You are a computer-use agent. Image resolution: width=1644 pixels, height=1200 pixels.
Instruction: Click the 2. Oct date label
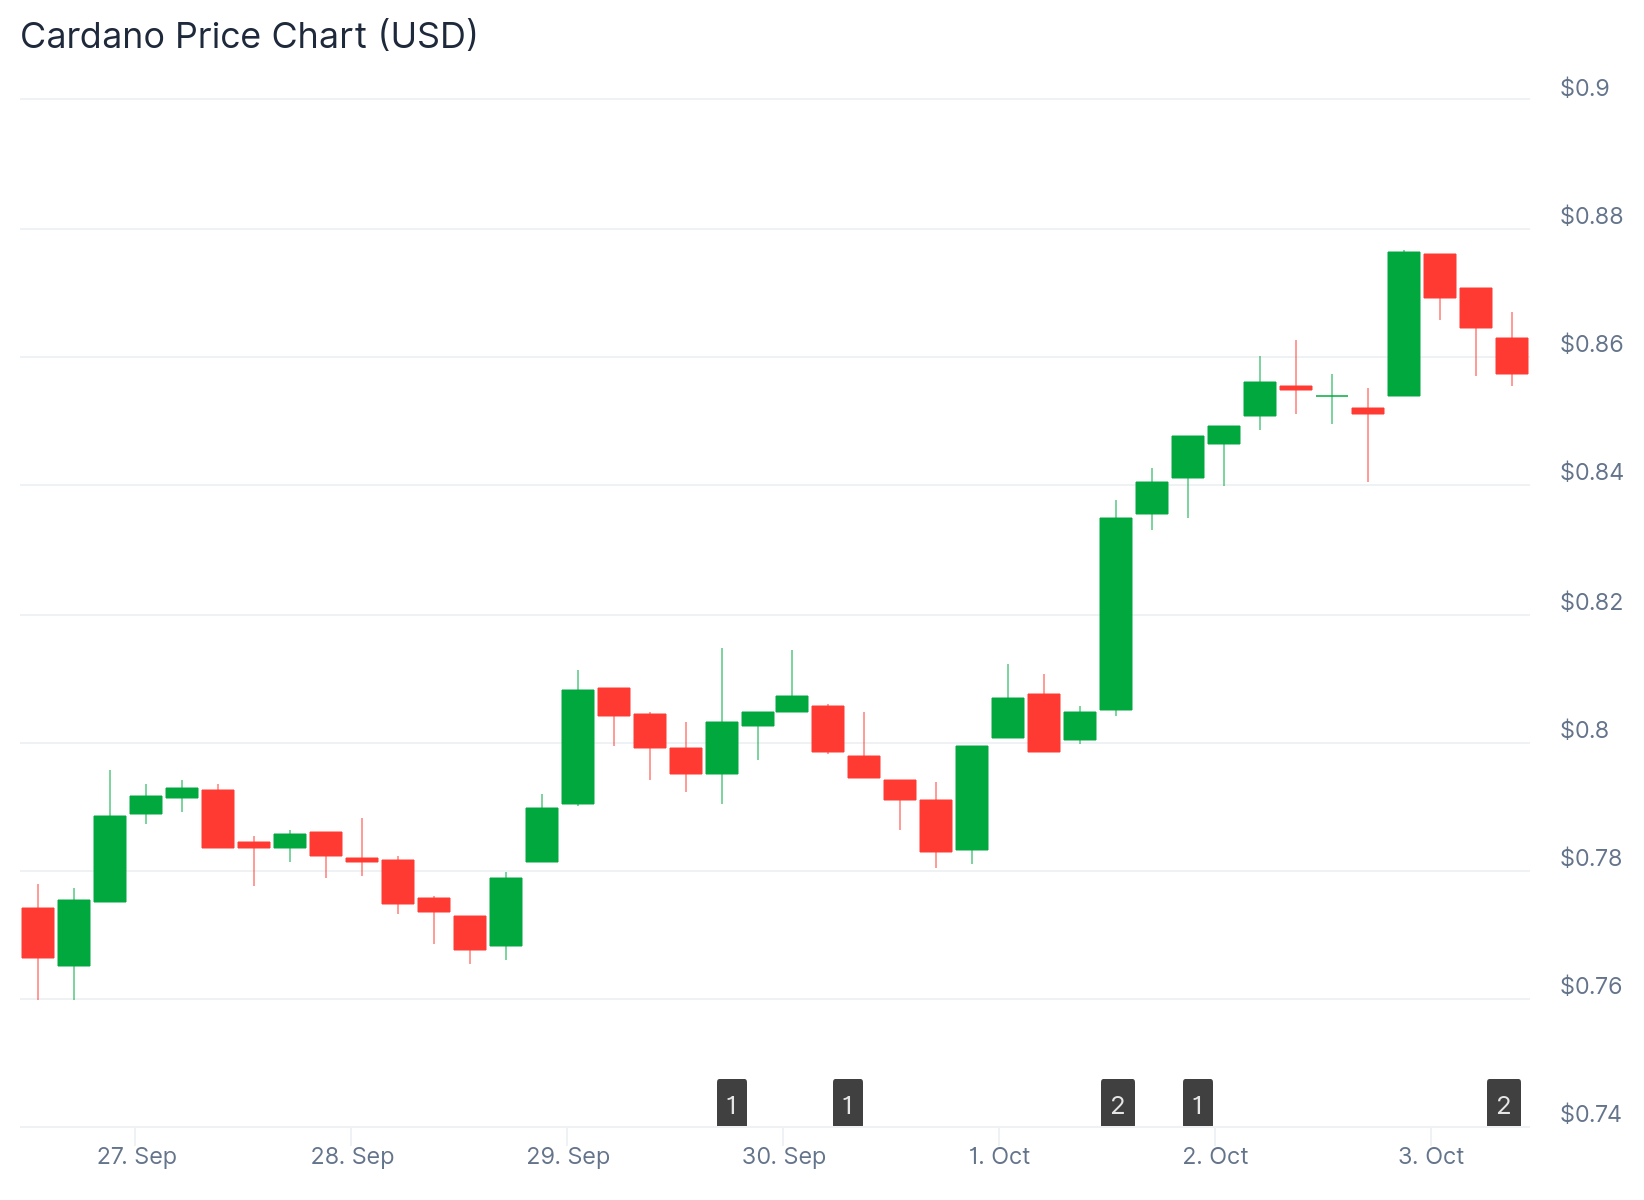click(1215, 1156)
